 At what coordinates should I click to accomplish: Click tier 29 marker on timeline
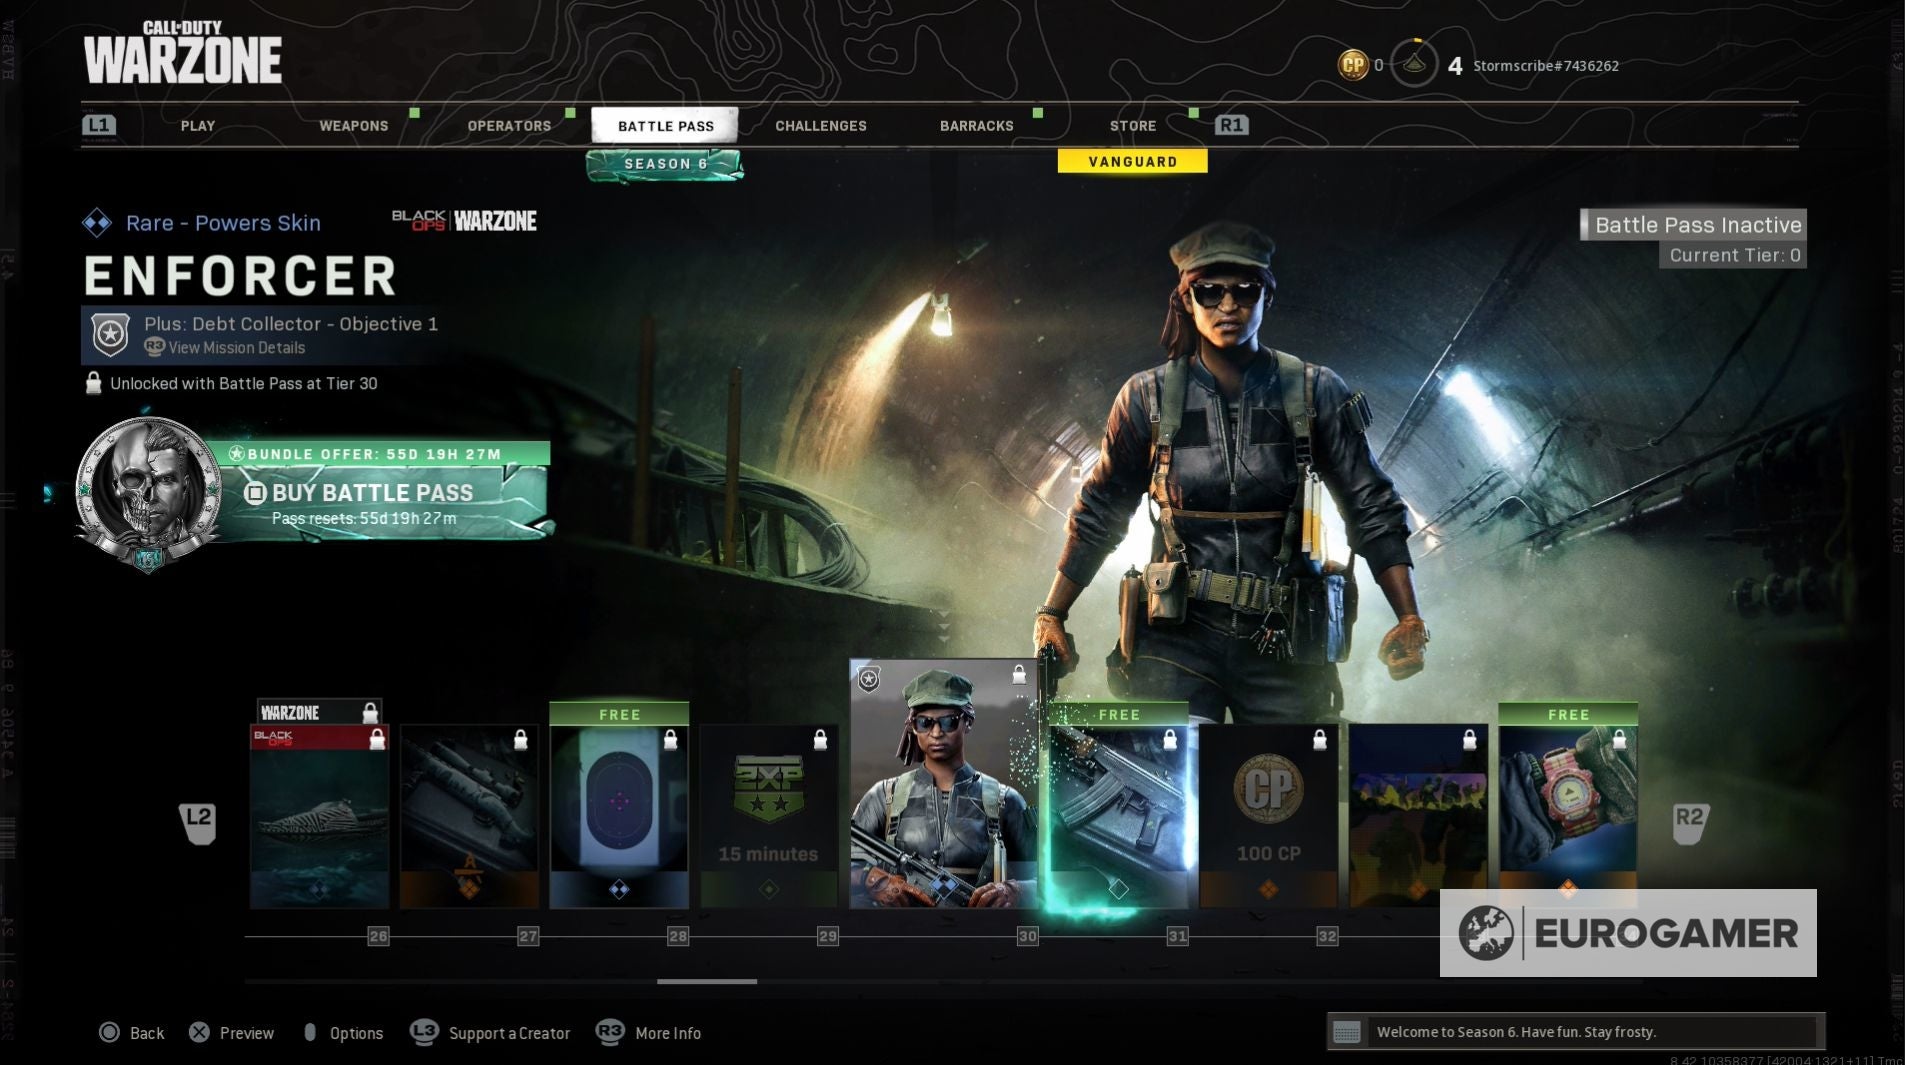828,936
